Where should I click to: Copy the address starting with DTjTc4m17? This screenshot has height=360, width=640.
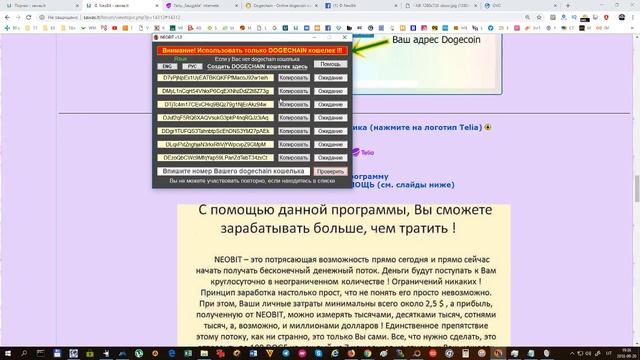[x=294, y=104]
